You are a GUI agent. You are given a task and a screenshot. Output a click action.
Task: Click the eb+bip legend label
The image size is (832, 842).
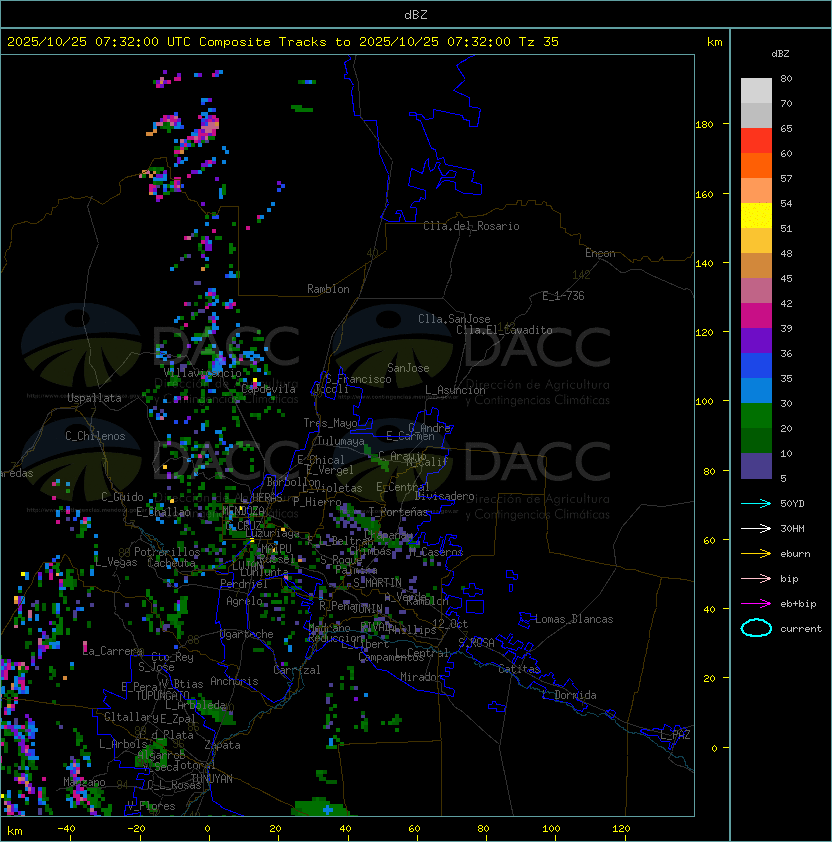click(x=798, y=604)
